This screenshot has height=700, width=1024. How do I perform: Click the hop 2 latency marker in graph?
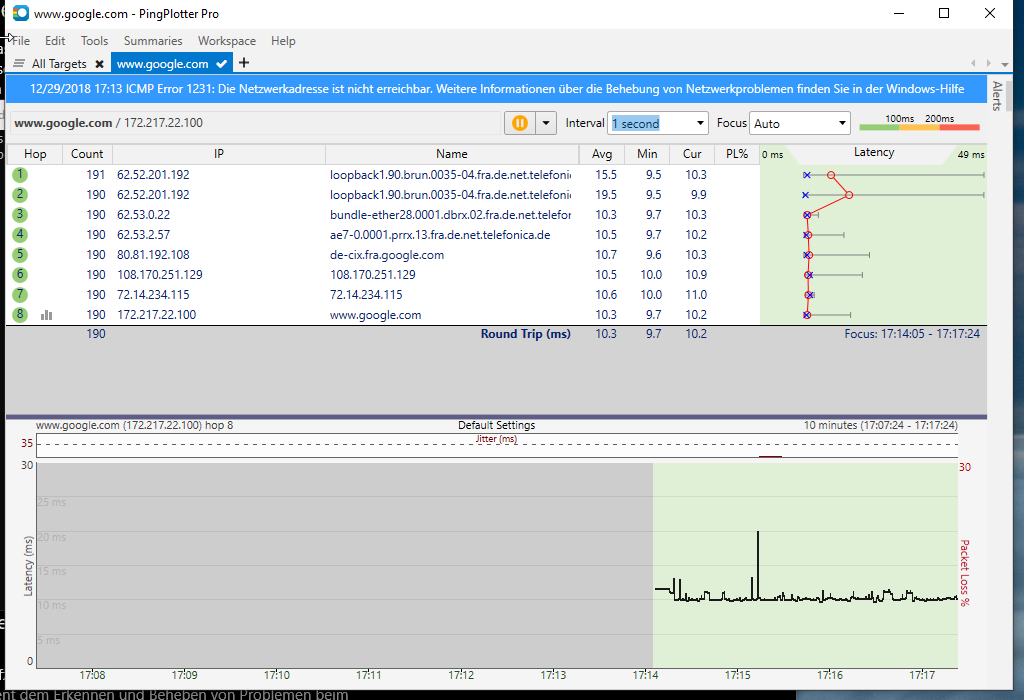coord(848,195)
